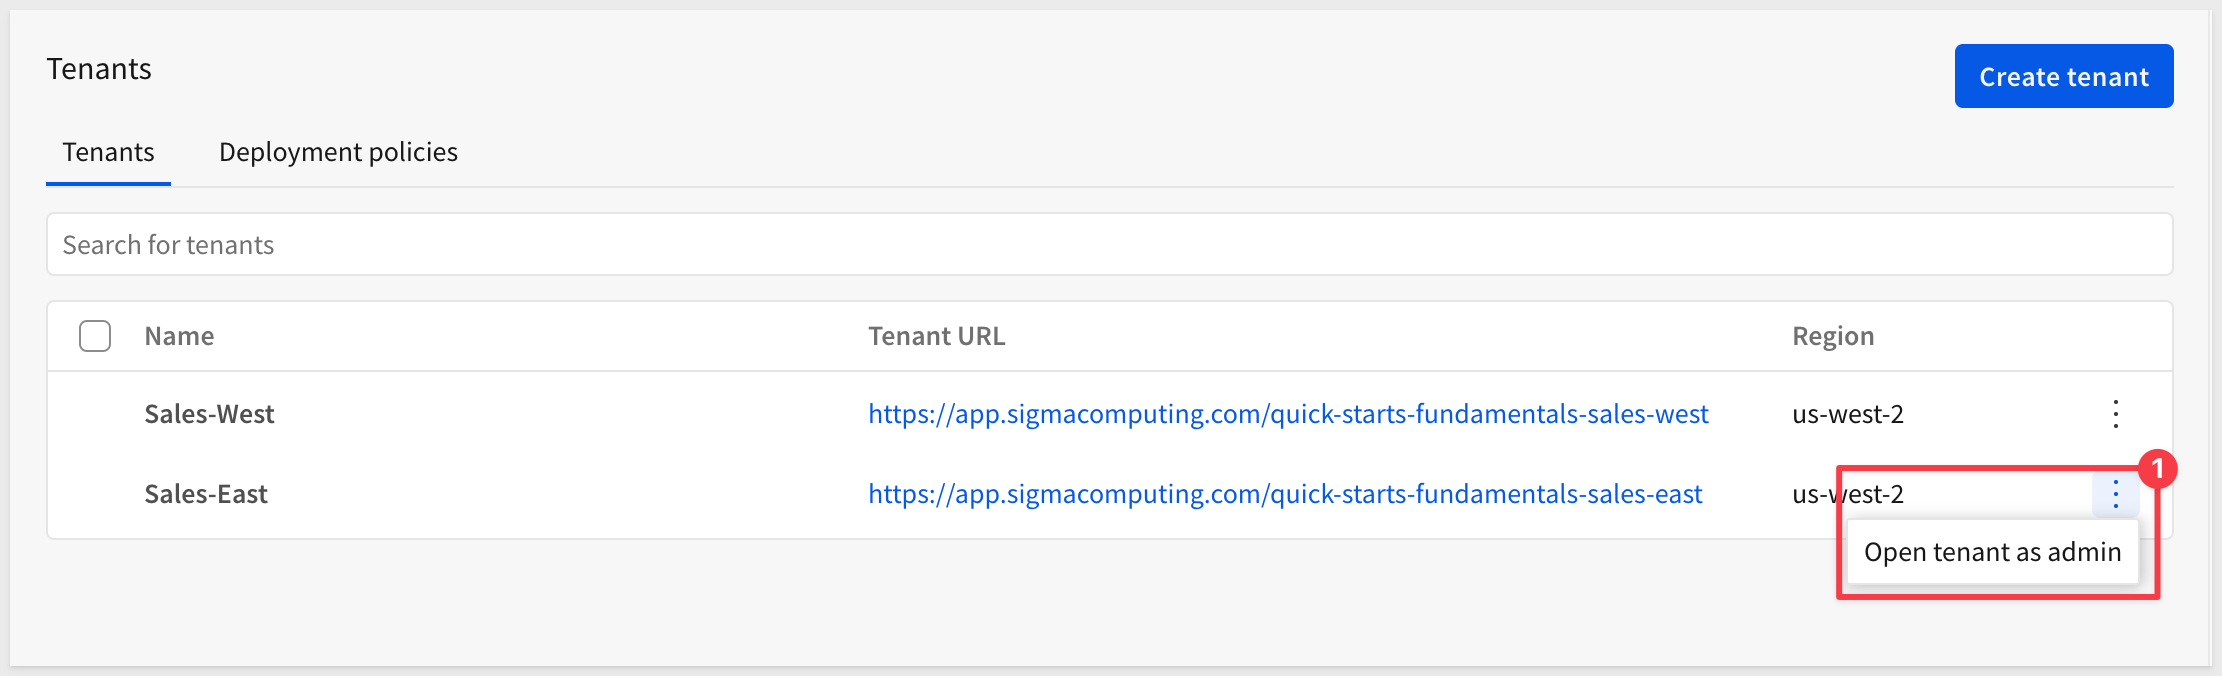Follow the Sales-East tenant URL link
The height and width of the screenshot is (676, 2222).
pyautogui.click(x=1285, y=494)
